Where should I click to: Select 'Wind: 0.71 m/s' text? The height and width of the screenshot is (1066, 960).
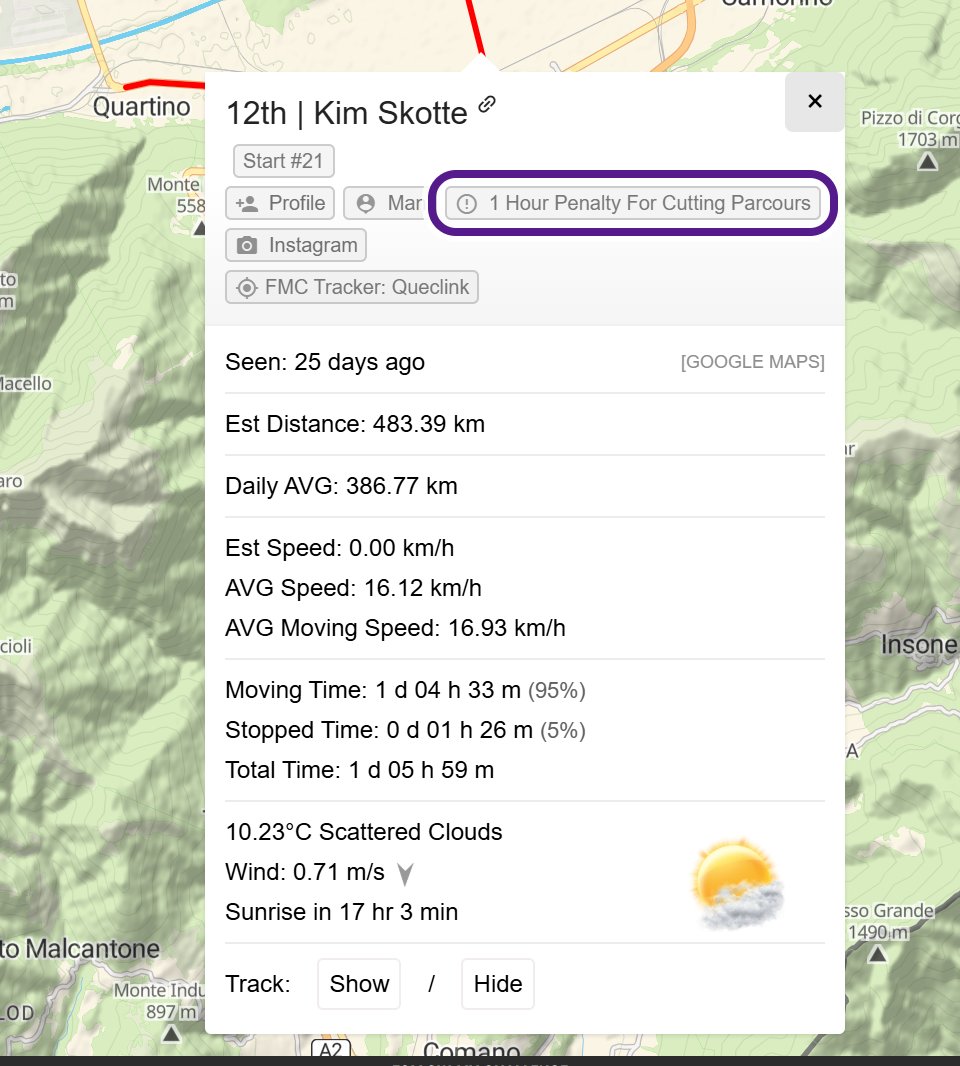305,872
